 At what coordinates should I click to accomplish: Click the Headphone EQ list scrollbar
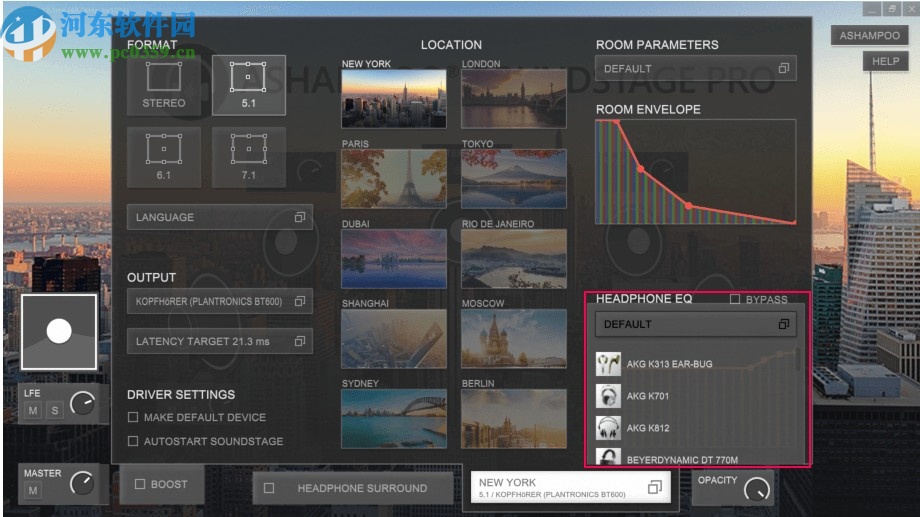click(797, 359)
